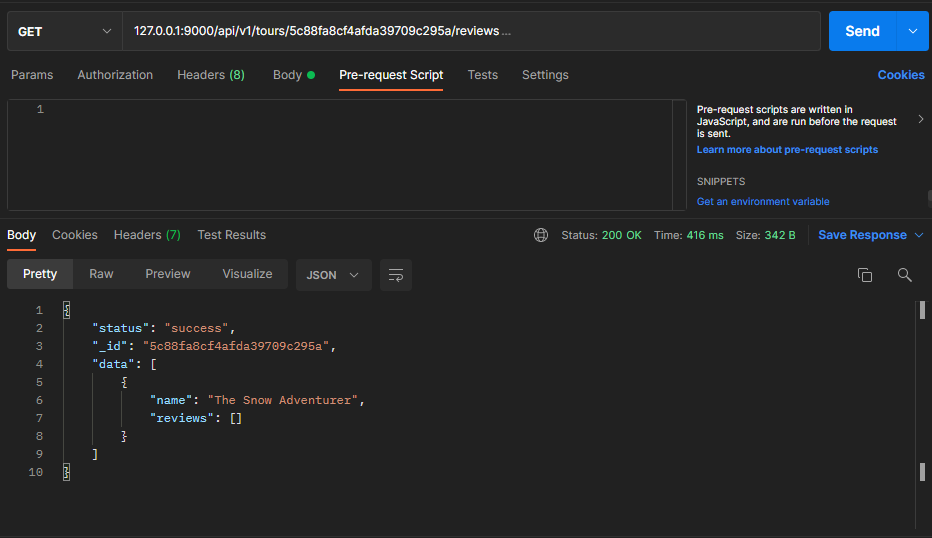Expand the Send button options arrow
The width and height of the screenshot is (932, 538).
pyautogui.click(x=912, y=31)
